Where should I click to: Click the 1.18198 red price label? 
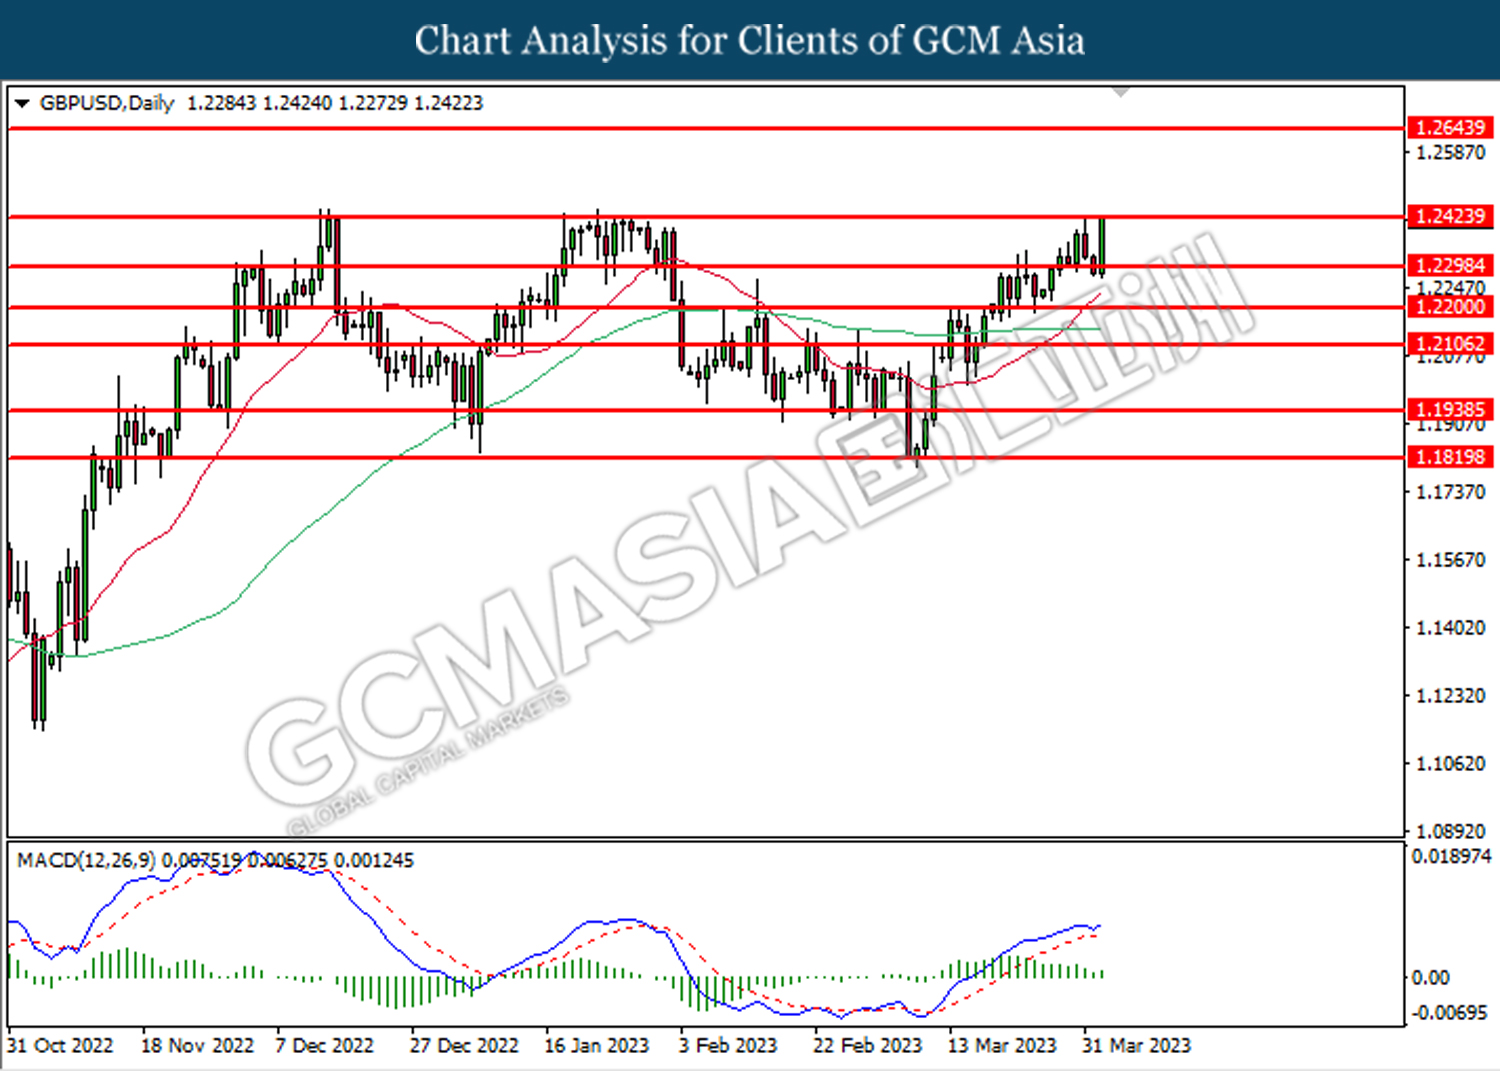pos(1450,457)
